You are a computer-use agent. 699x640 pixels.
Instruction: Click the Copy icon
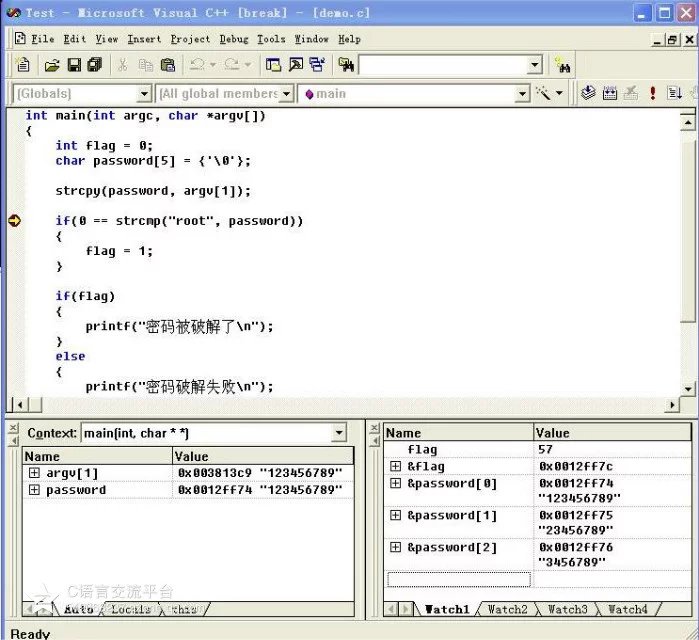click(x=146, y=65)
